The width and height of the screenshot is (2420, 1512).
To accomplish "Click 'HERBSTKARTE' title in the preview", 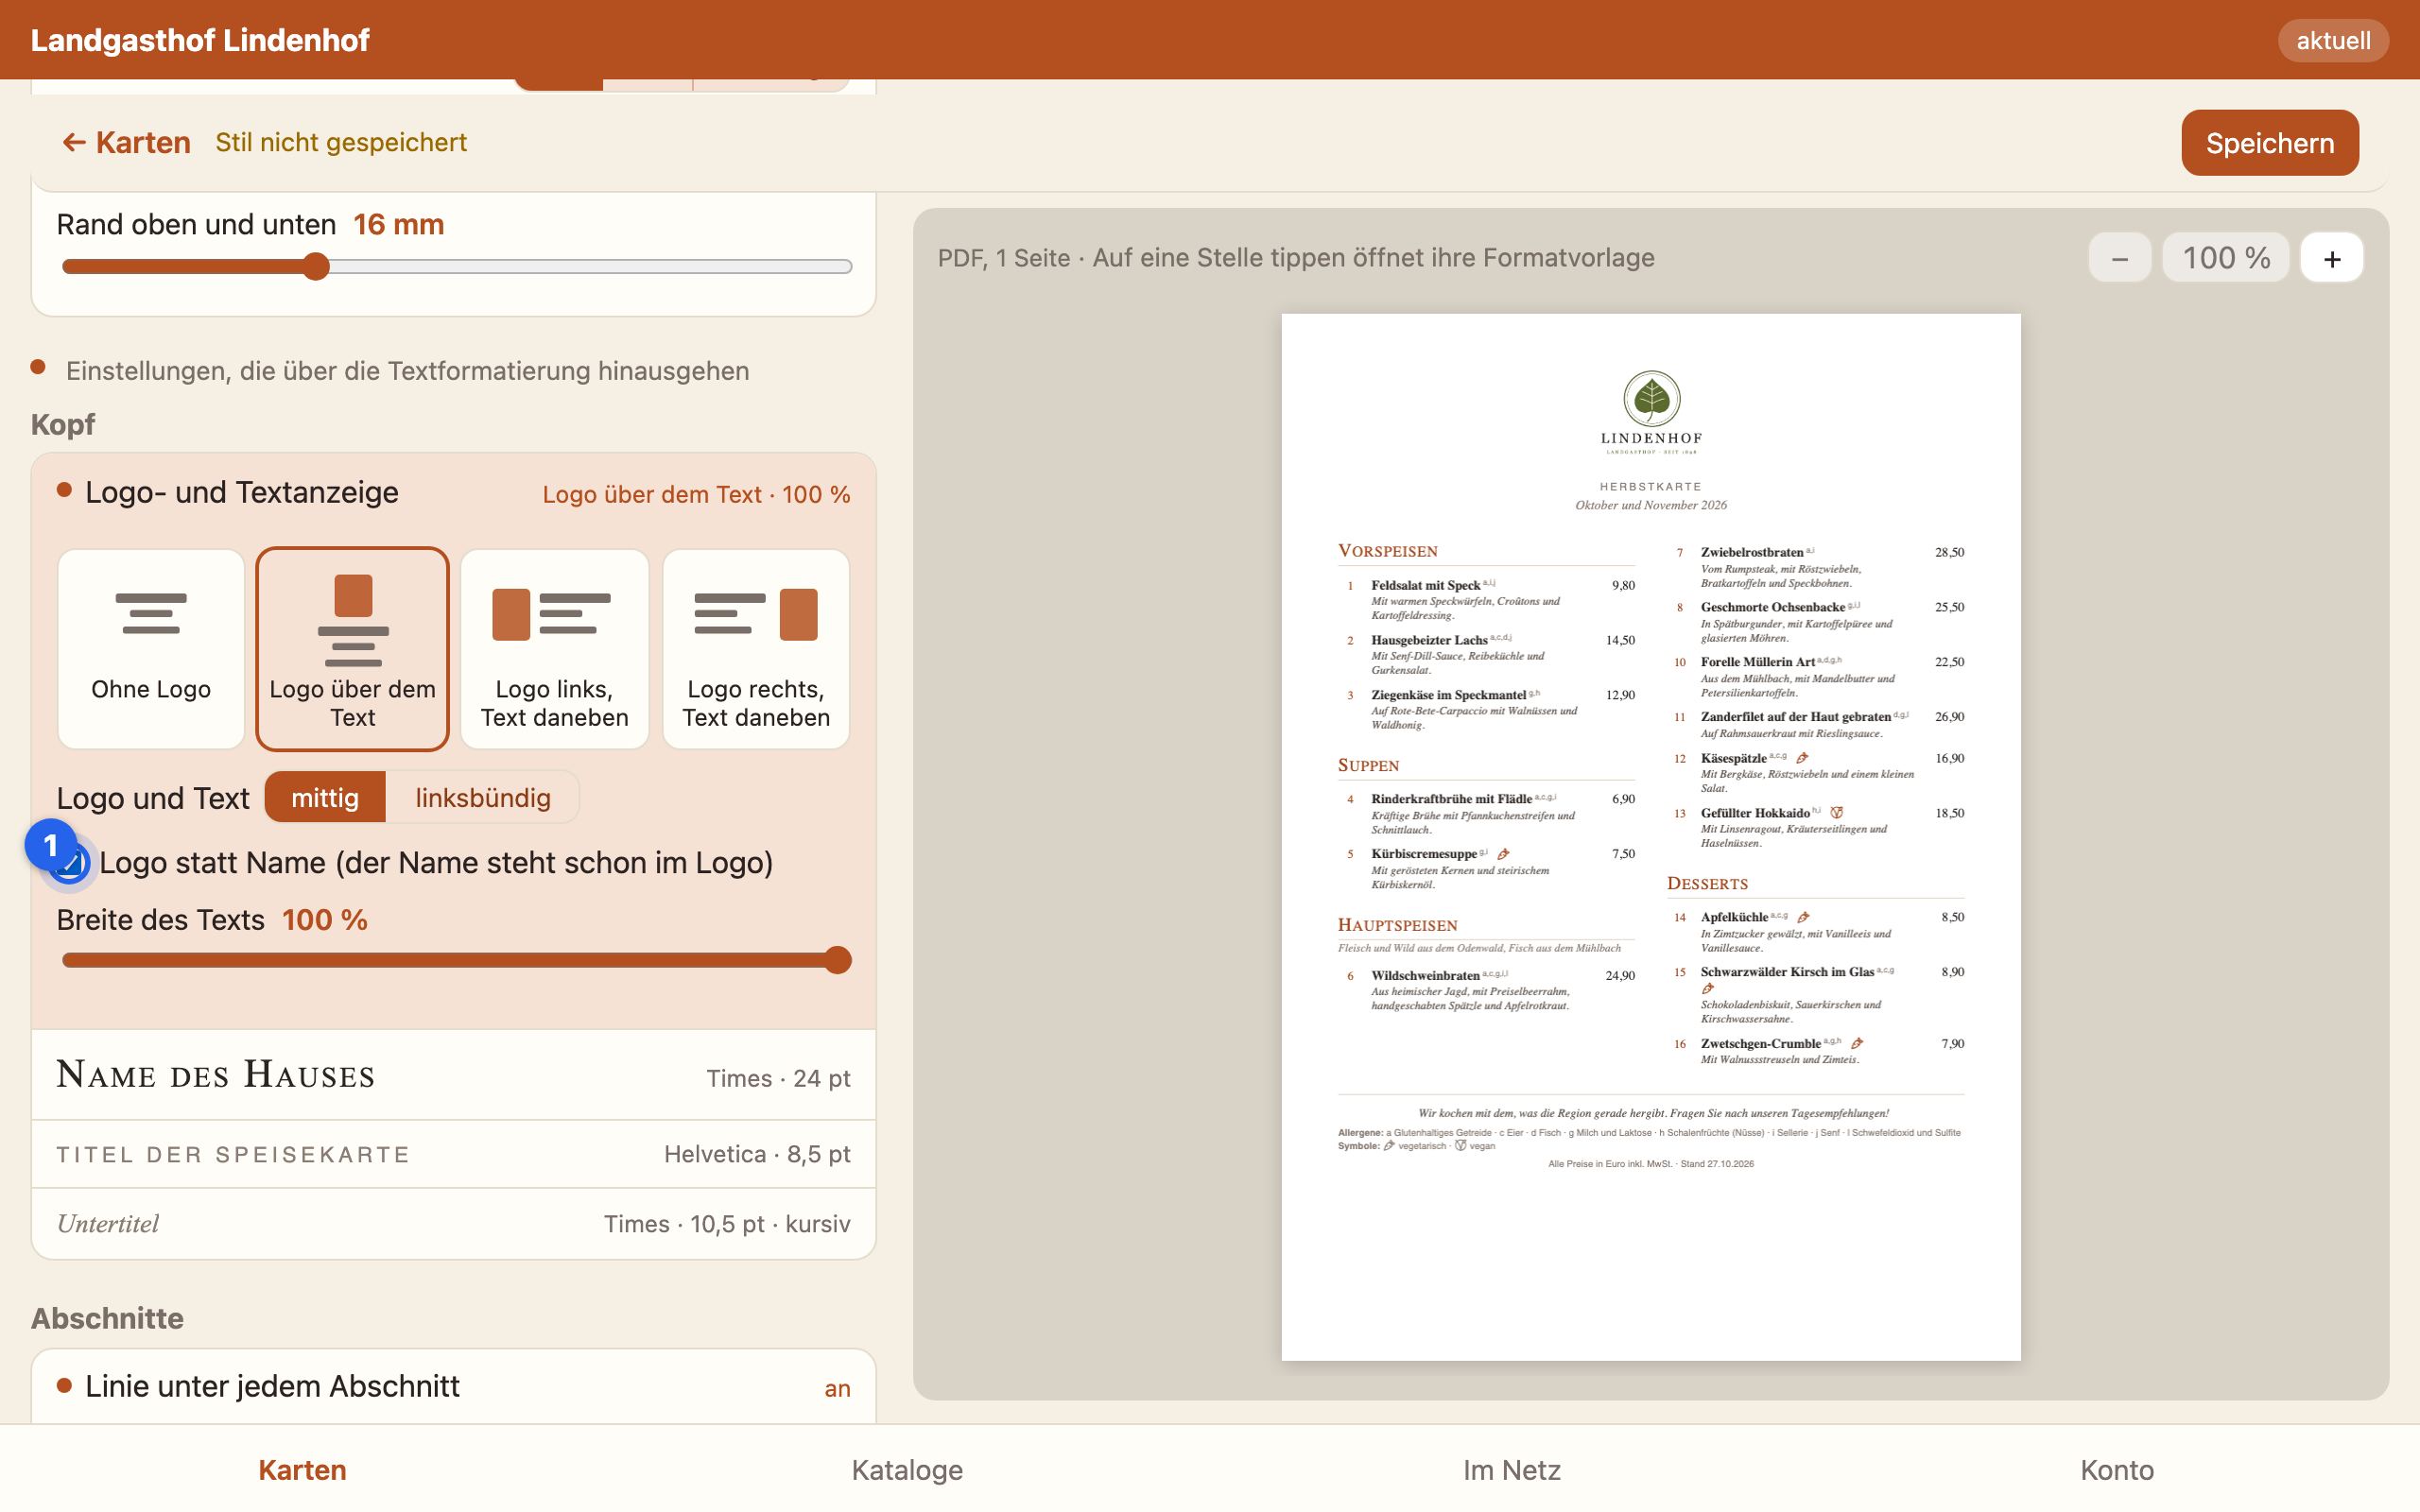I will 1651,486.
